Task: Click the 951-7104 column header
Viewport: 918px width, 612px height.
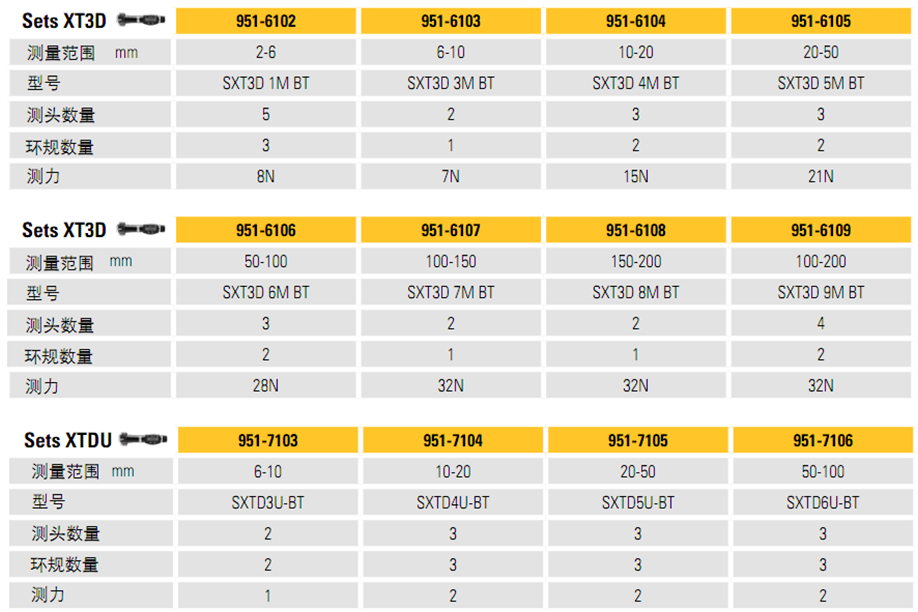Action: [453, 440]
